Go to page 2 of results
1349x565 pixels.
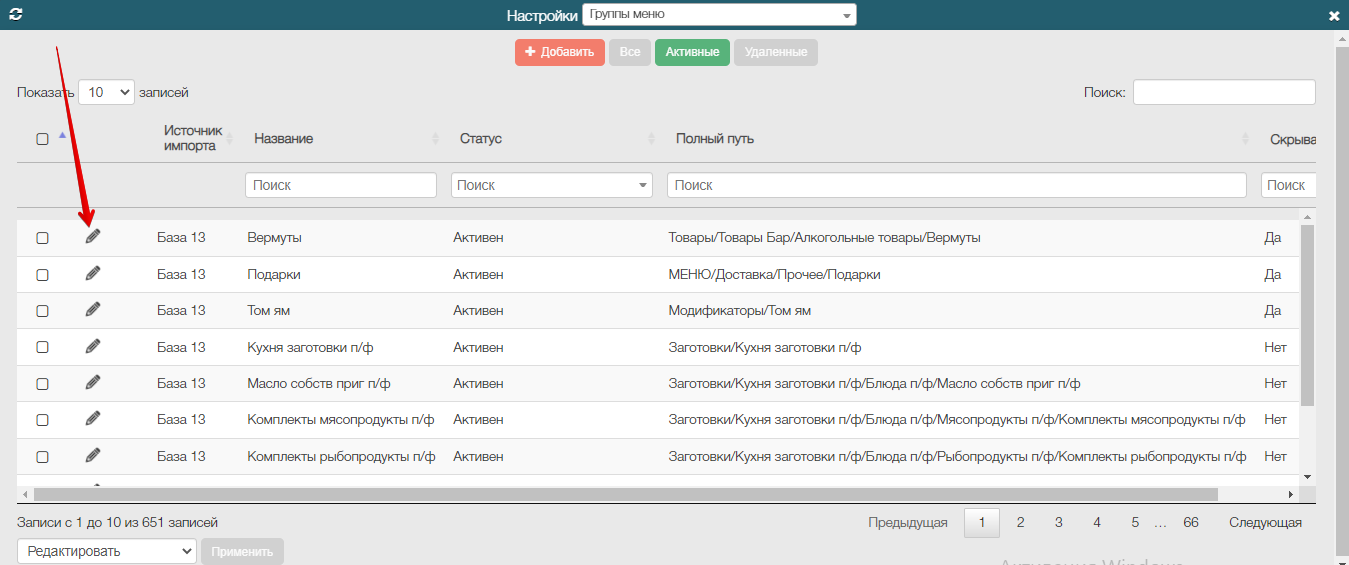[x=1020, y=522]
